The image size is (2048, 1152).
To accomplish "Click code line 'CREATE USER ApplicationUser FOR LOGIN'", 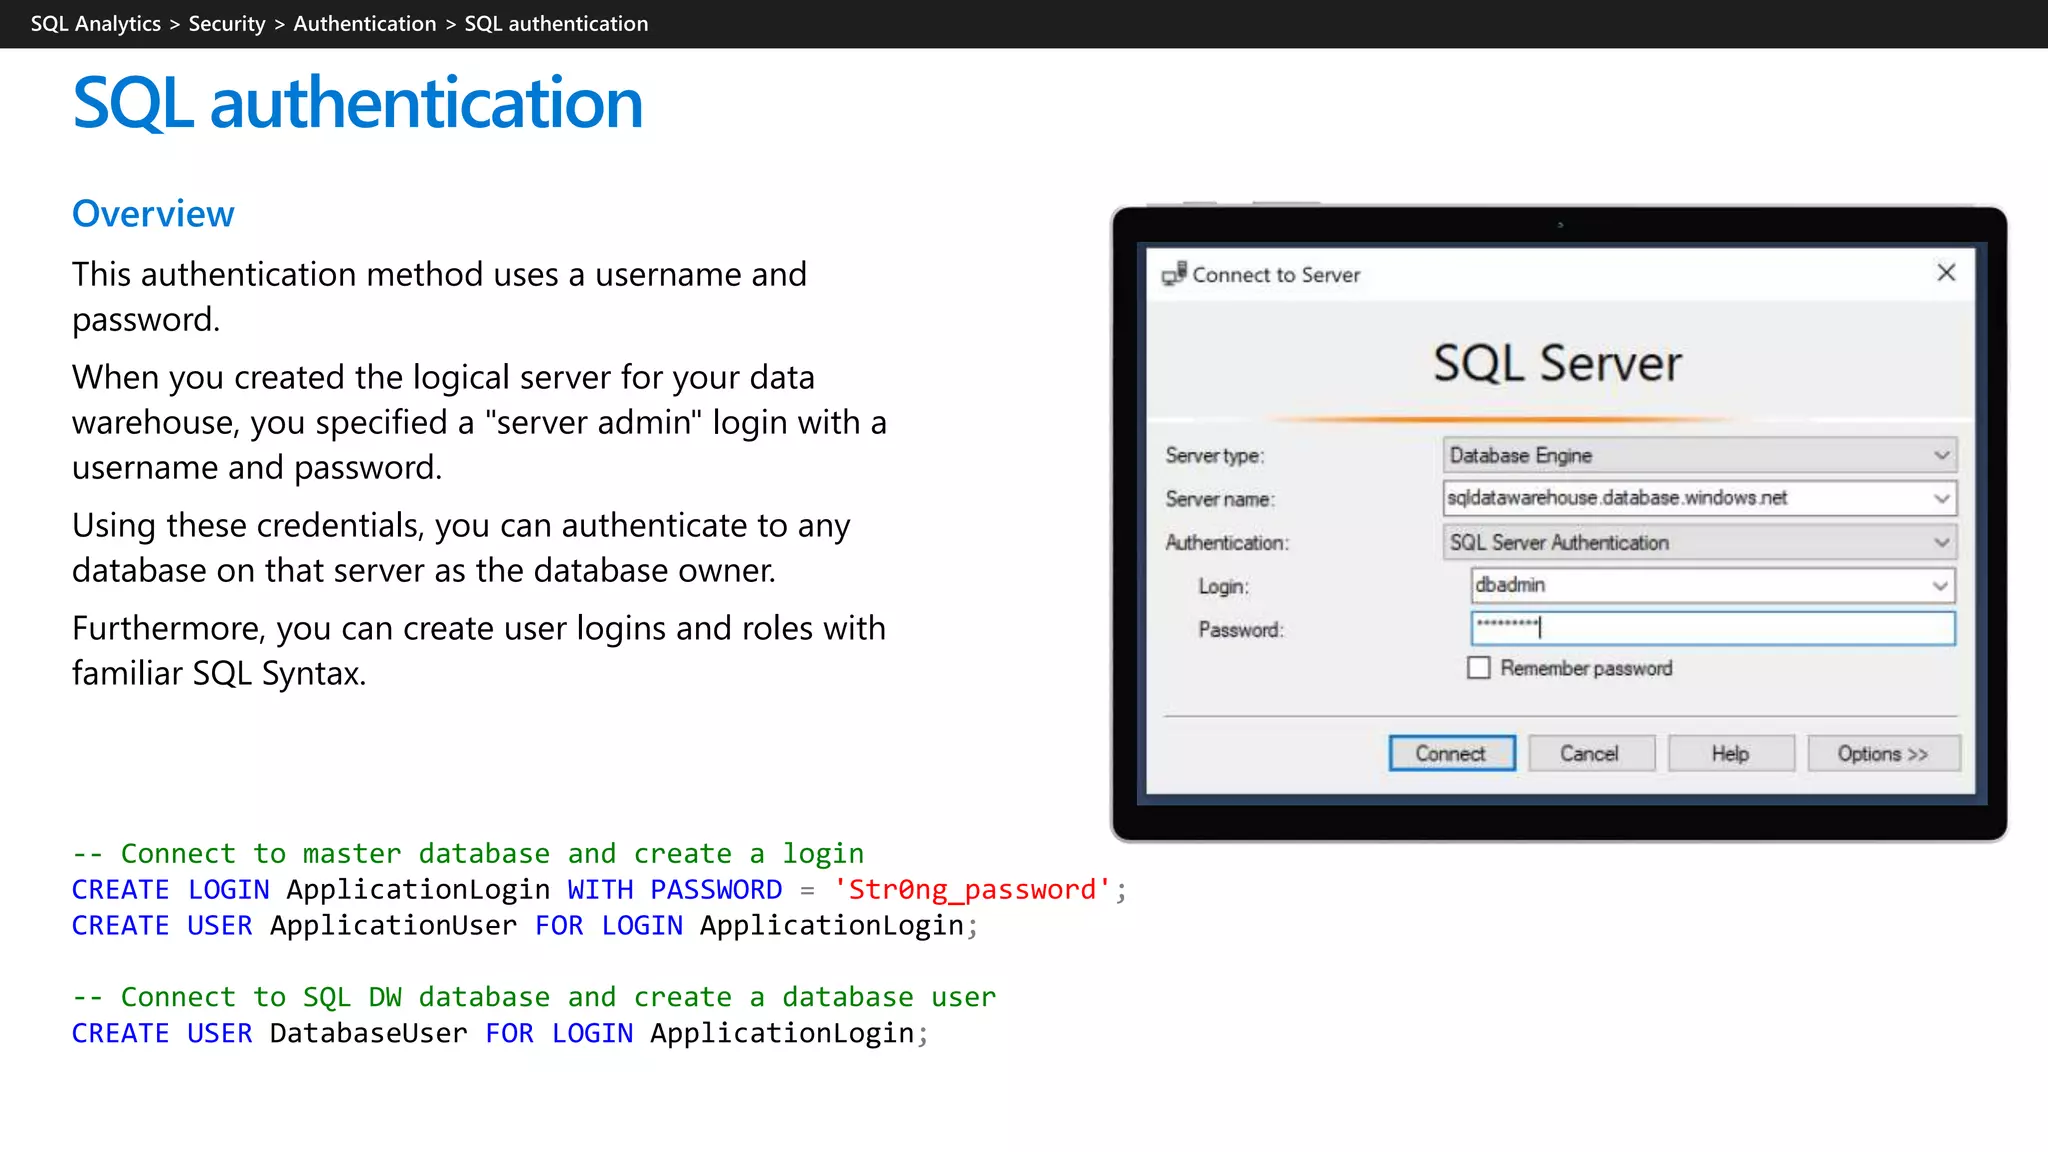I will click(525, 925).
